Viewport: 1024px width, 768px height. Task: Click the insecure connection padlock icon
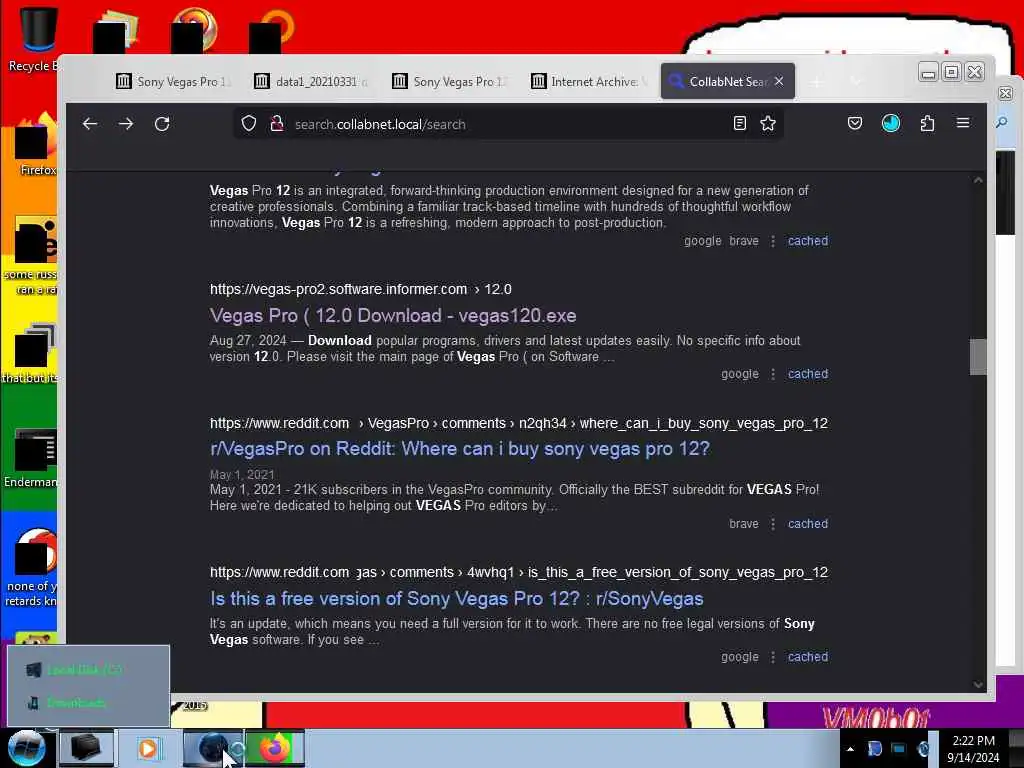[277, 123]
